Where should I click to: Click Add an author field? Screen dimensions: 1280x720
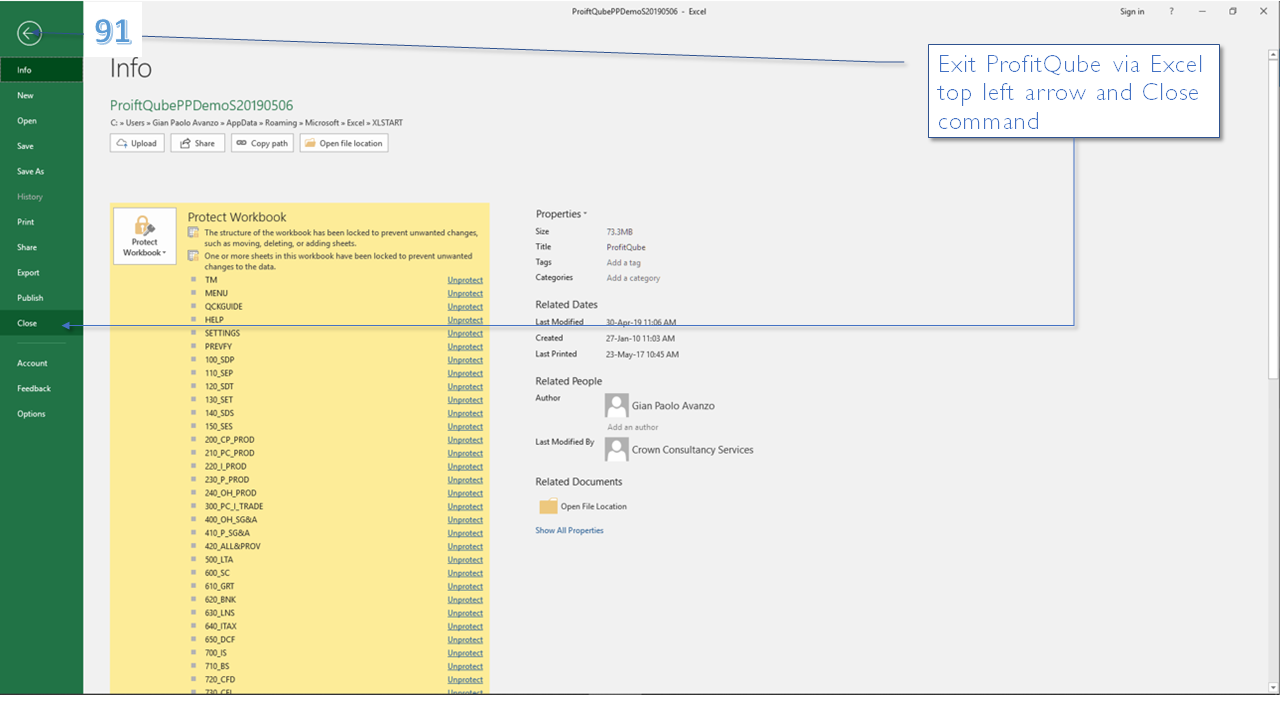click(x=633, y=427)
